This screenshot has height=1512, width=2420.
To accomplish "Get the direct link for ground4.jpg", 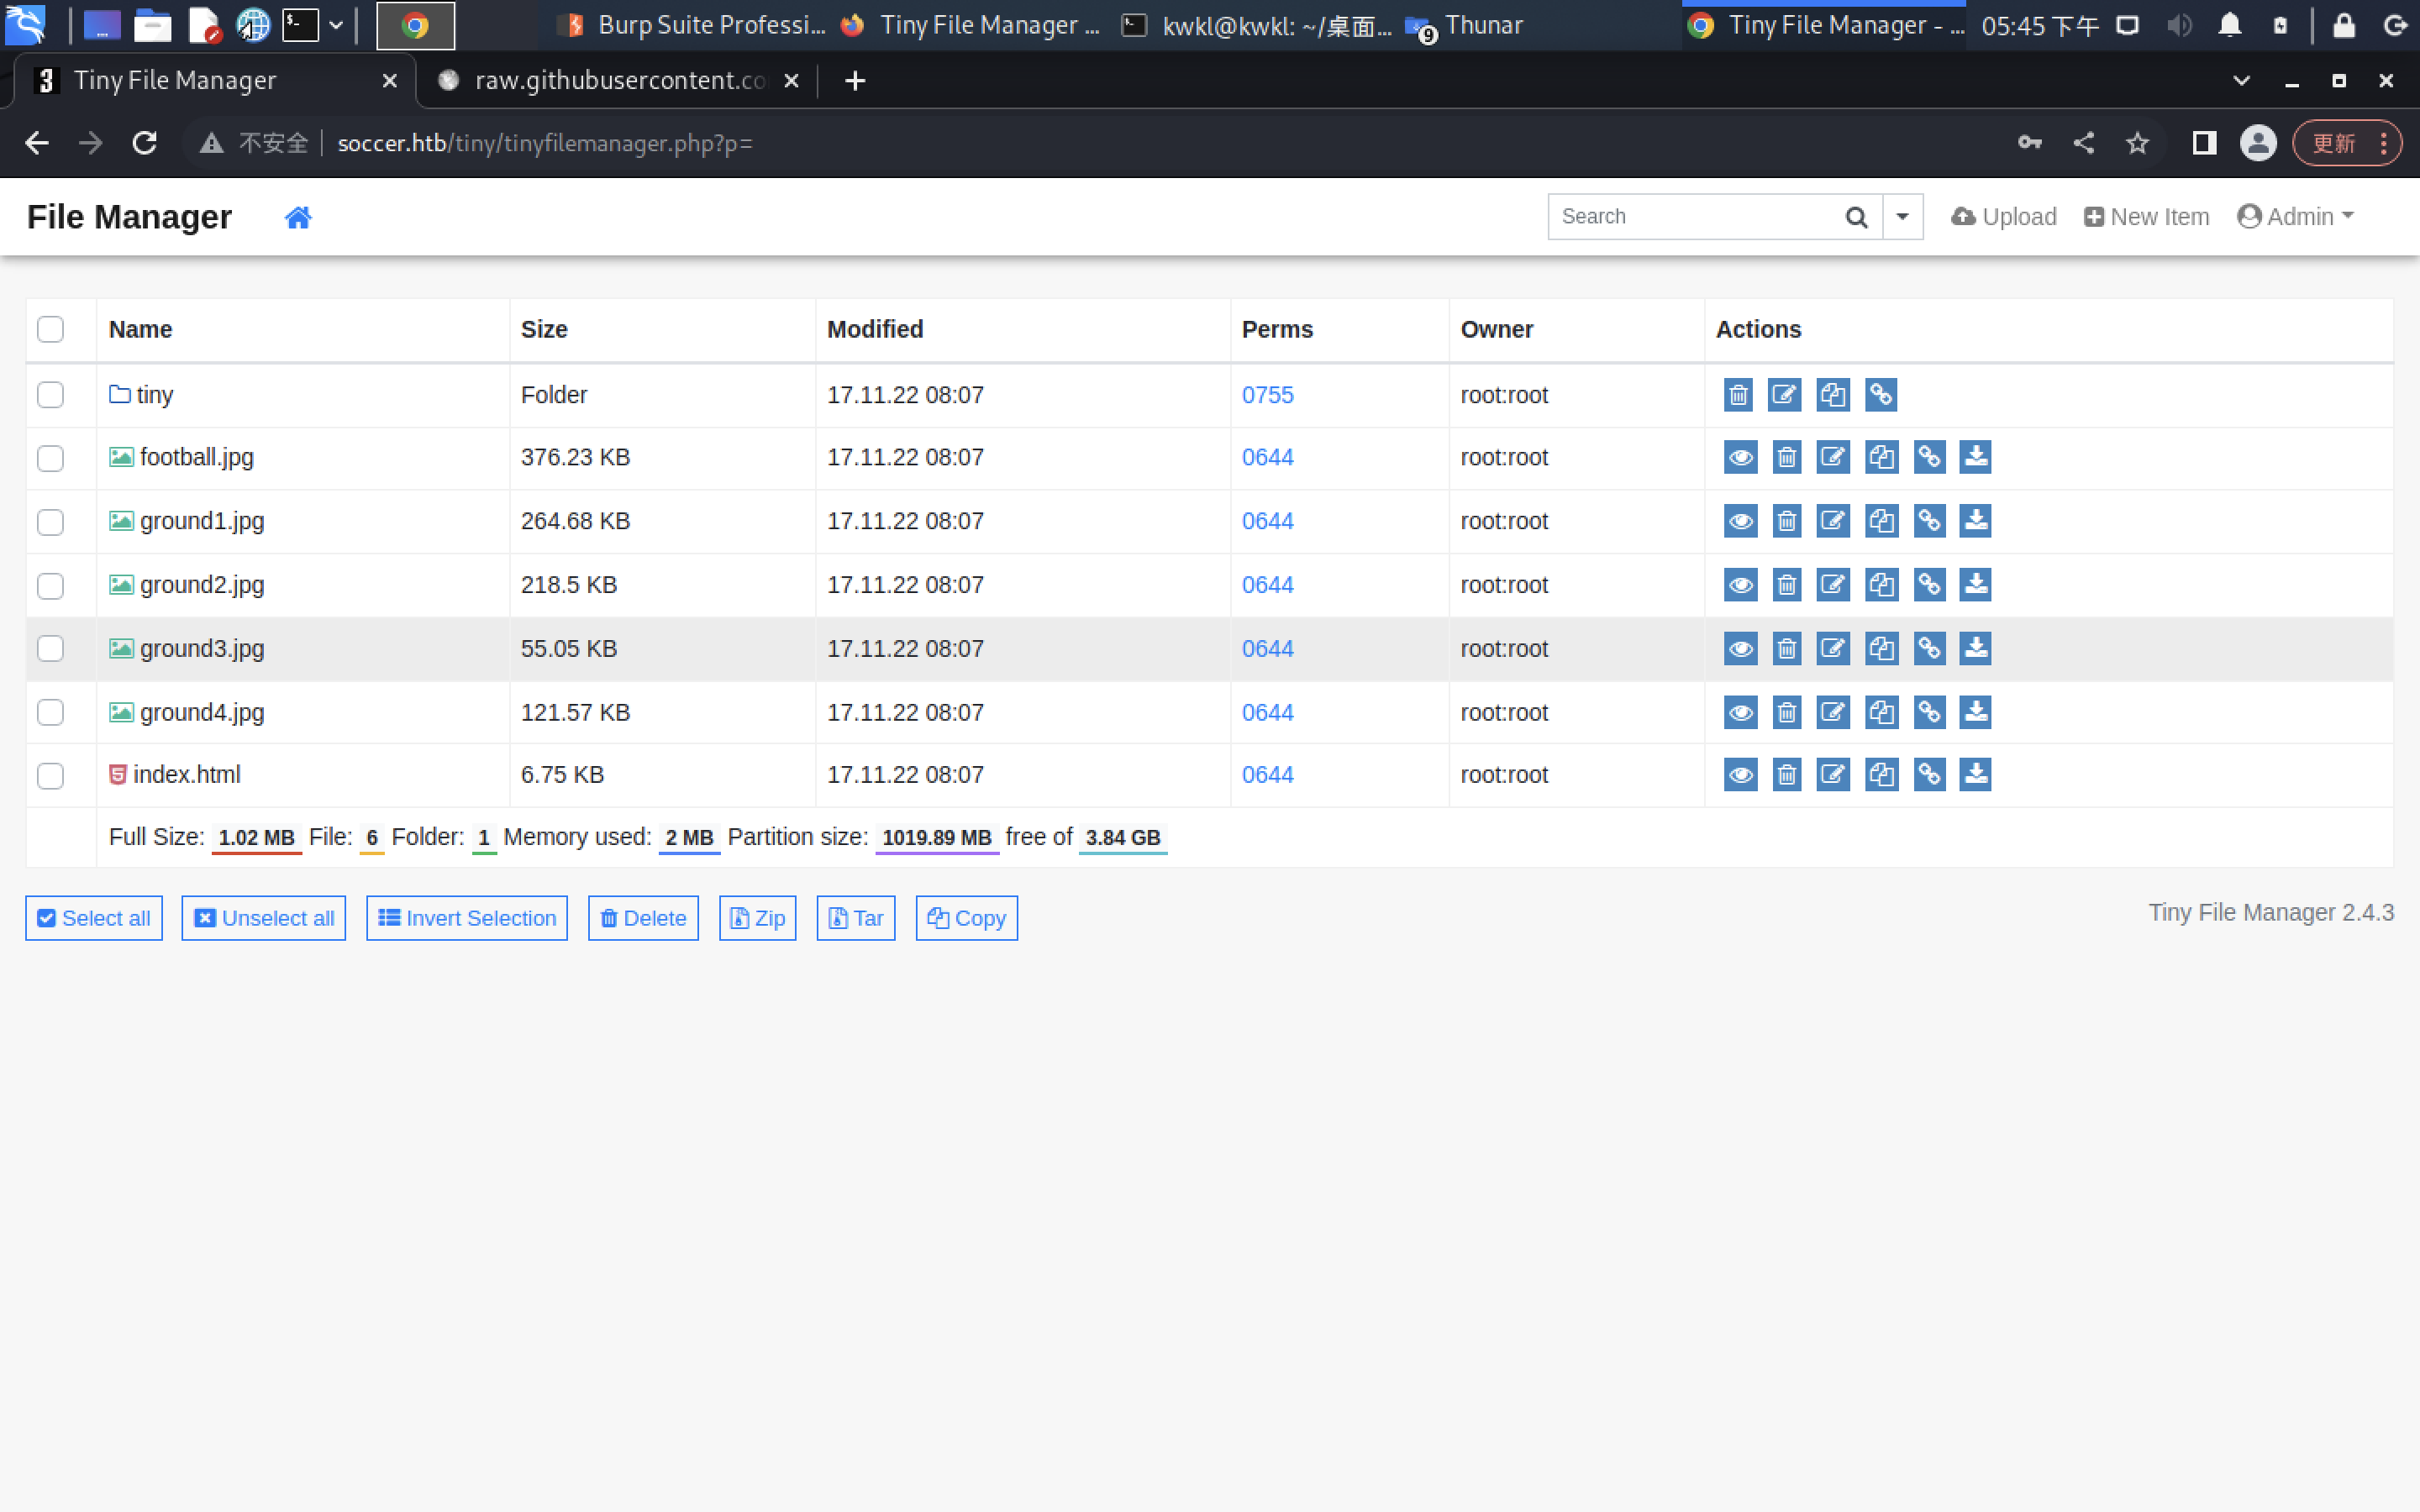I will [1929, 712].
